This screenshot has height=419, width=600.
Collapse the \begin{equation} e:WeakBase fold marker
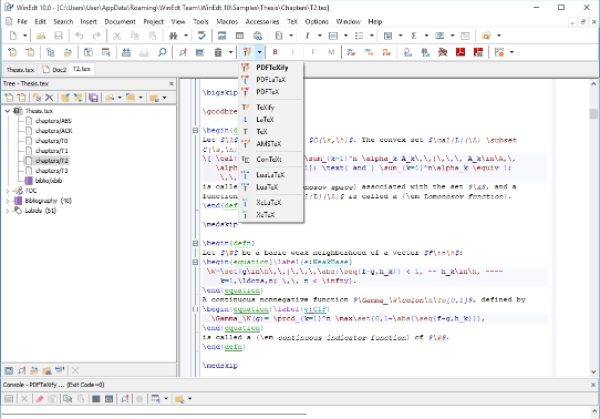(195, 262)
